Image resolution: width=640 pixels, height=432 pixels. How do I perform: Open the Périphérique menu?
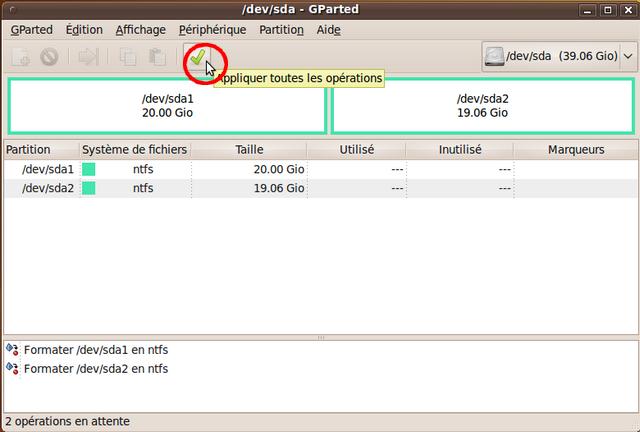[x=212, y=30]
